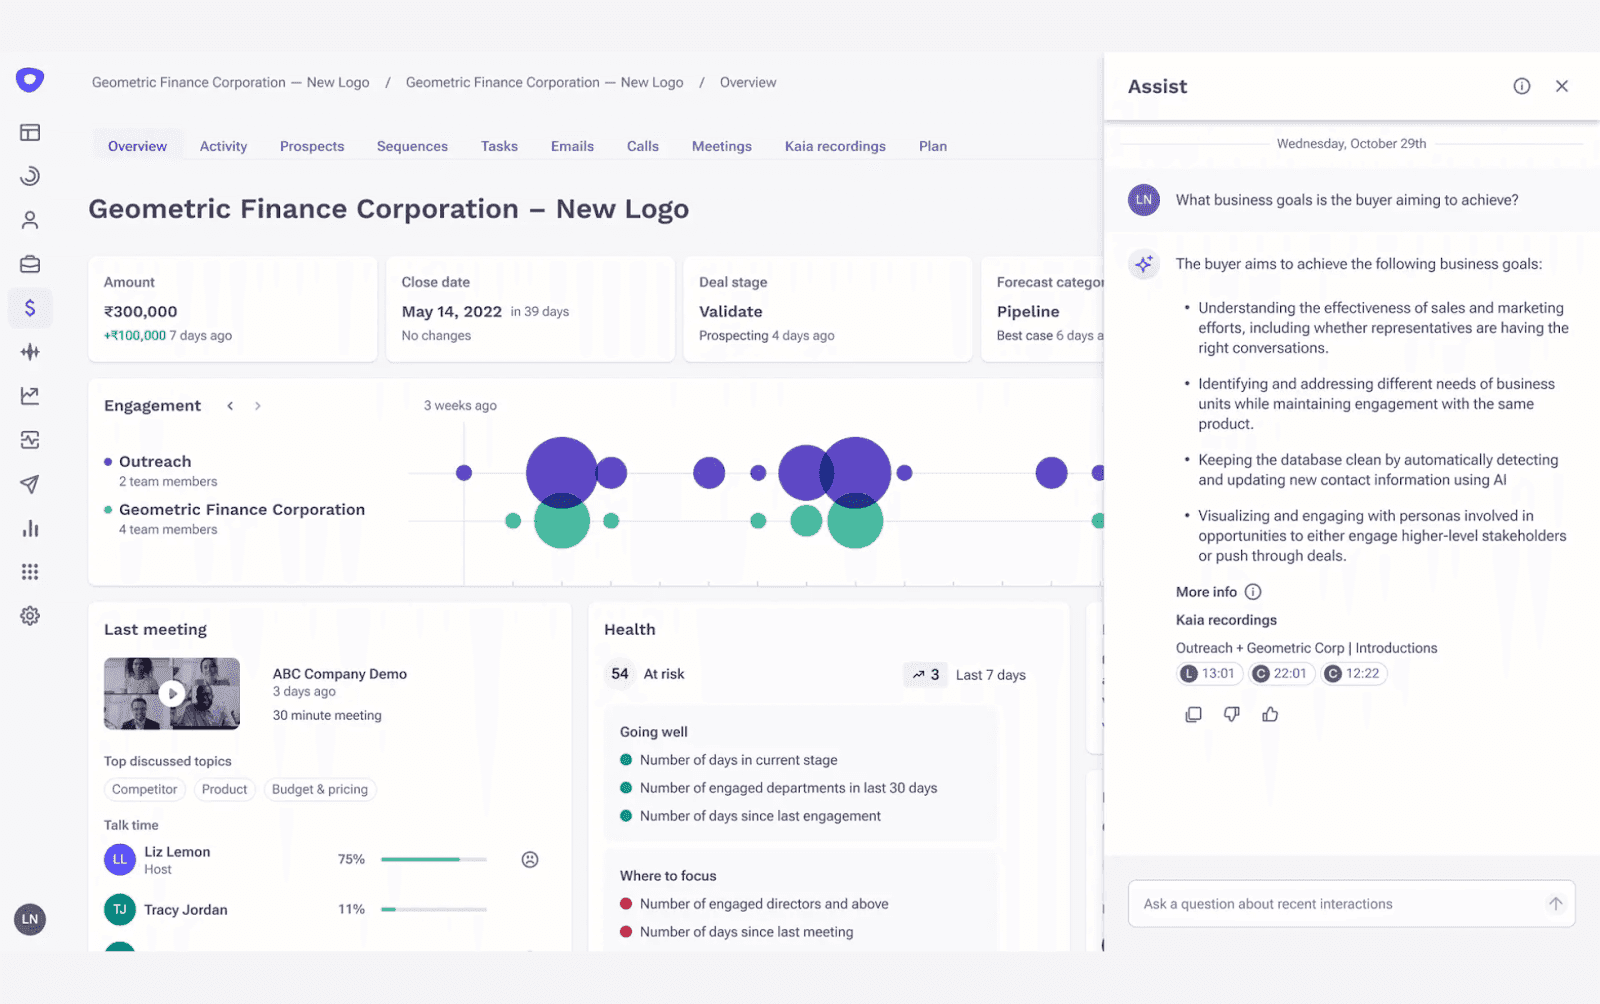This screenshot has height=1004, width=1600.
Task: Click Tracy Jordan talk time bar
Action: 434,909
